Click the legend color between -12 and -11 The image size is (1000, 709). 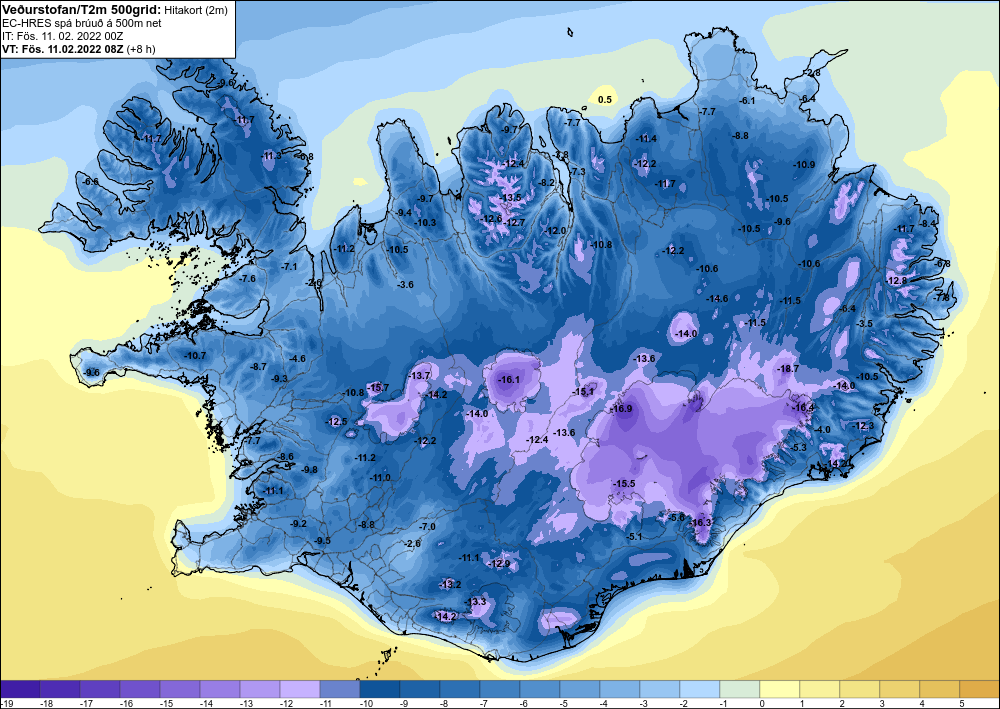tap(300, 689)
